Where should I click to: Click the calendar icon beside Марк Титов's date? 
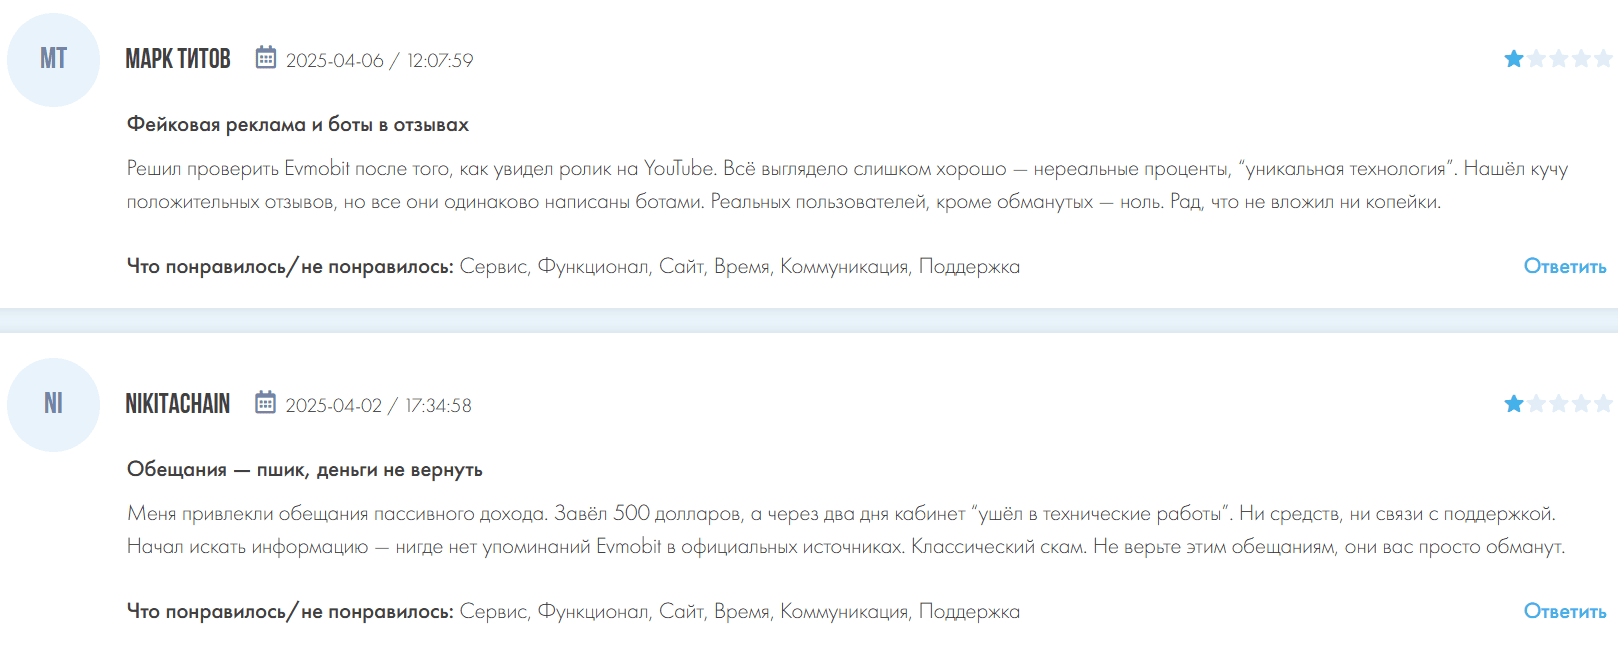coord(265,58)
